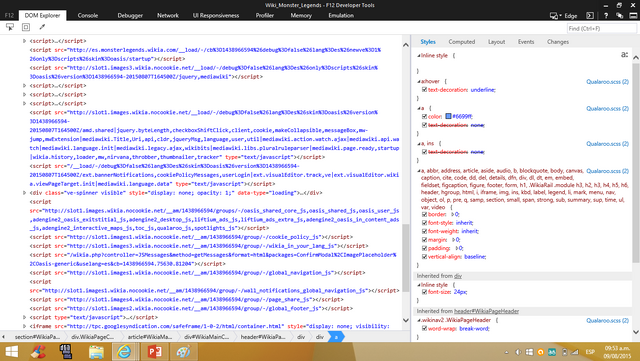Toggle the font-weight inherit checkbox
This screenshot has width=640, height=361.
[424, 231]
